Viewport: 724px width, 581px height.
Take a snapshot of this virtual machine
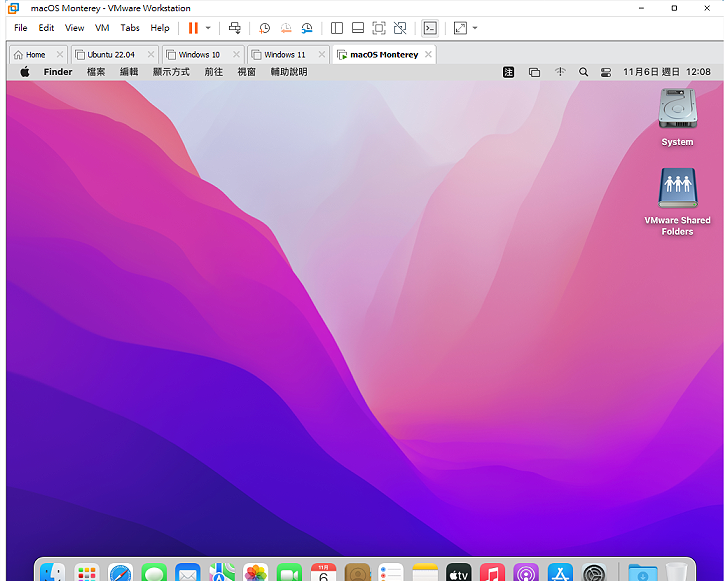point(265,28)
